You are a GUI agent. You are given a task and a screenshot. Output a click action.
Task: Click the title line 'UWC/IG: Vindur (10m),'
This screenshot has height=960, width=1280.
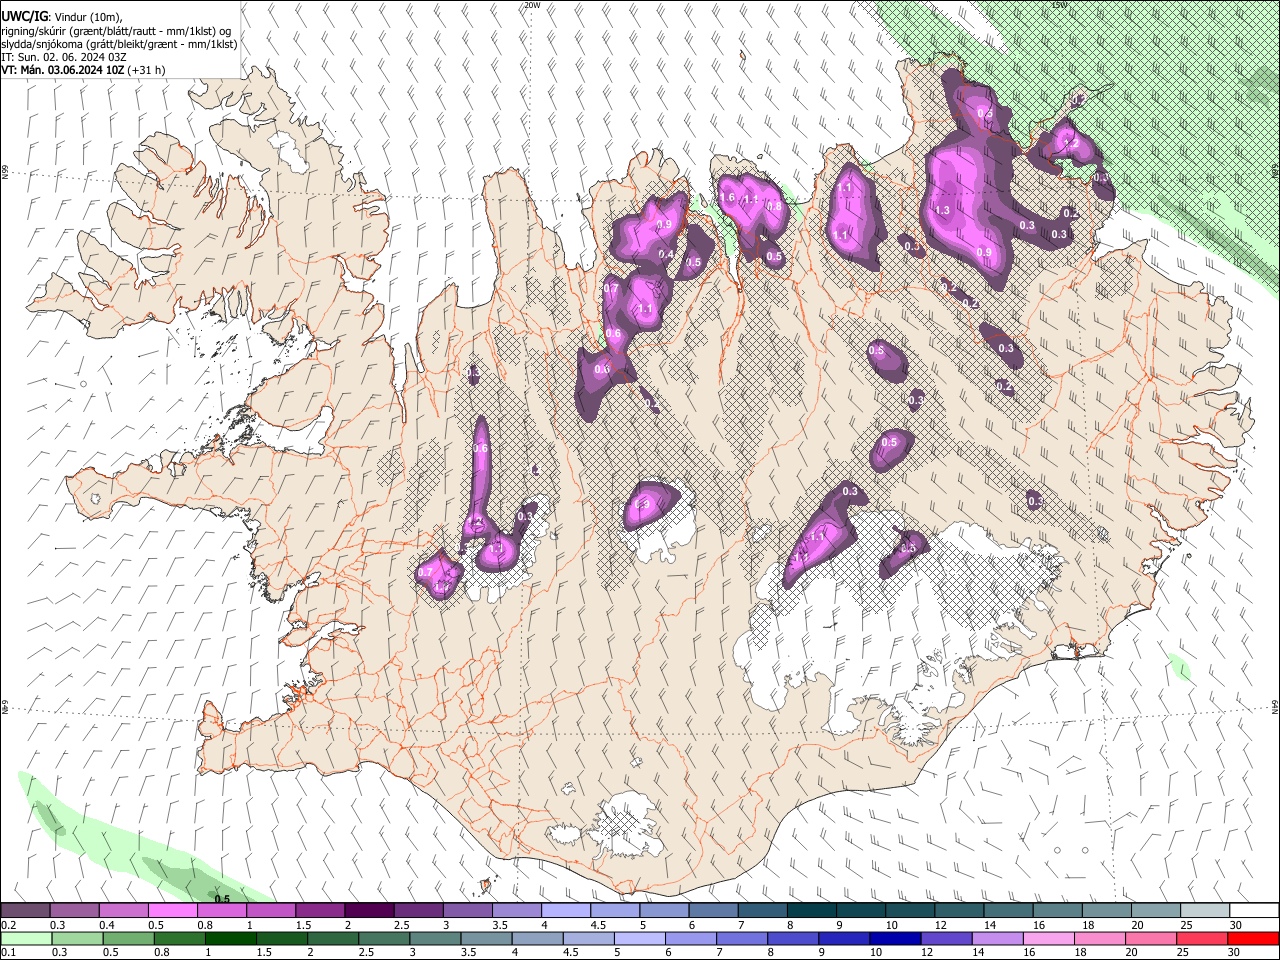click(62, 18)
